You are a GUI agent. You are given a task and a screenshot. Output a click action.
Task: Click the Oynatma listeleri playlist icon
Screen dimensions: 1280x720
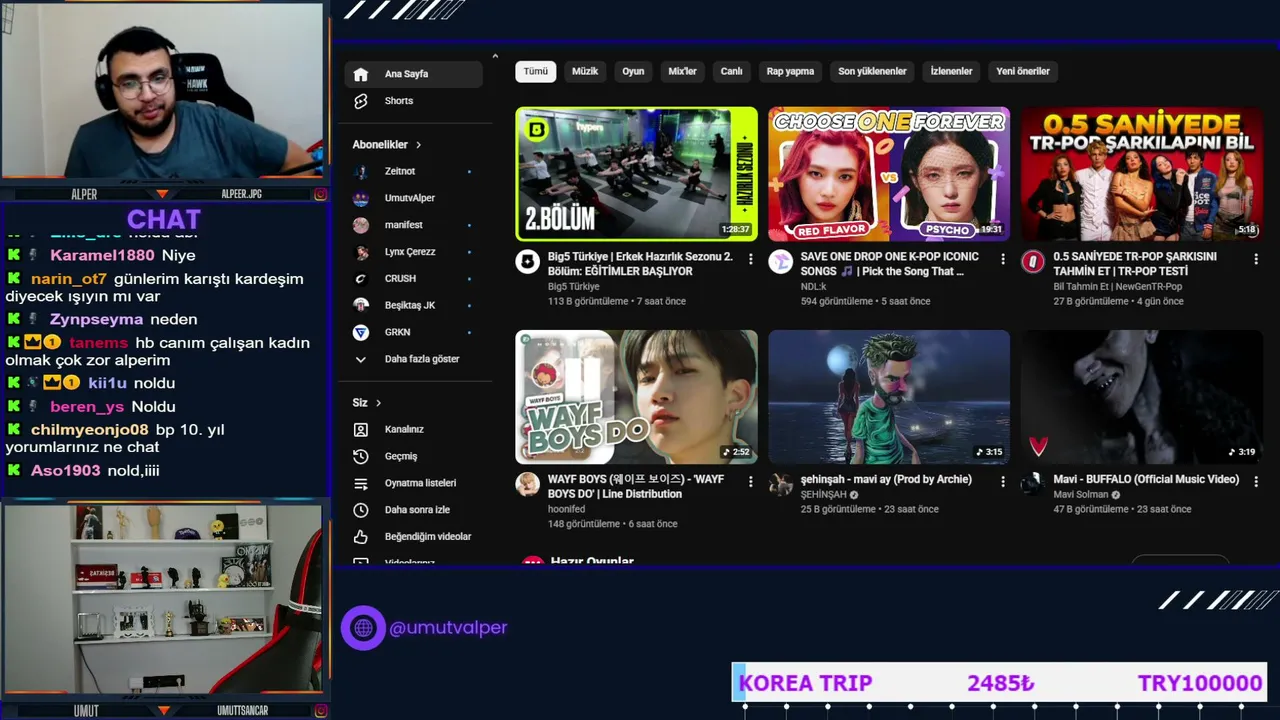click(361, 484)
